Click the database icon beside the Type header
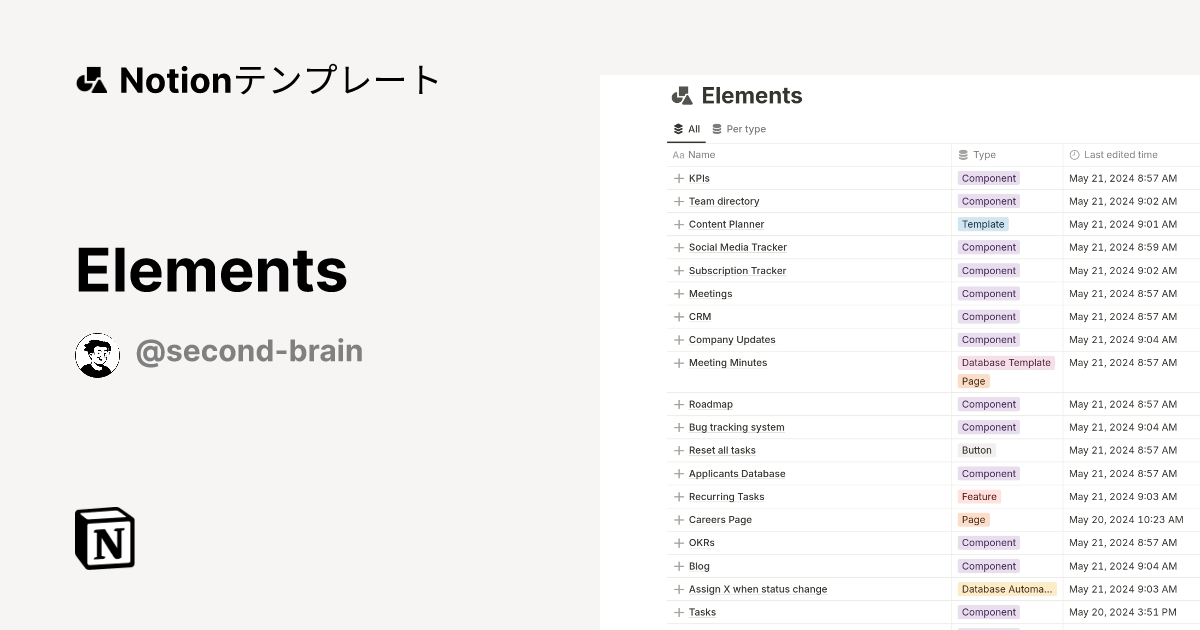The width and height of the screenshot is (1200, 630). [x=963, y=155]
